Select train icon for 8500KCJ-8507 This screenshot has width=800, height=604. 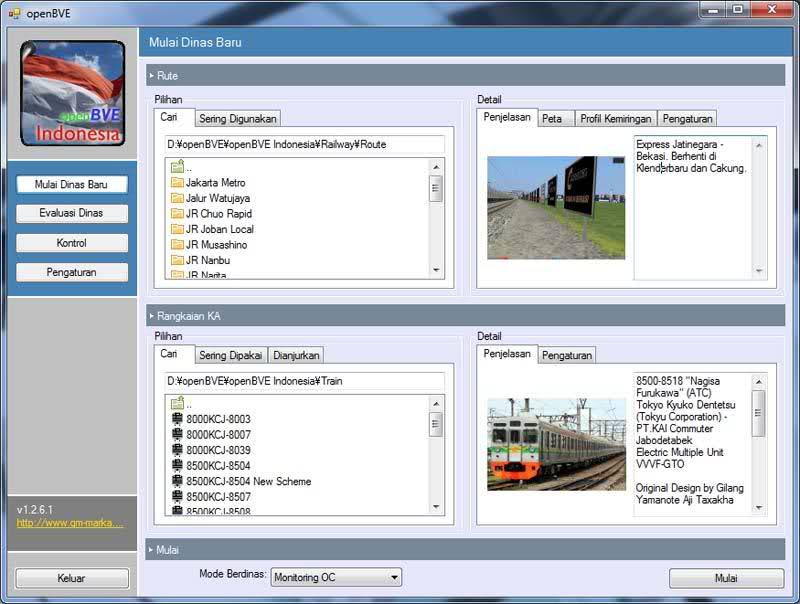tap(177, 496)
